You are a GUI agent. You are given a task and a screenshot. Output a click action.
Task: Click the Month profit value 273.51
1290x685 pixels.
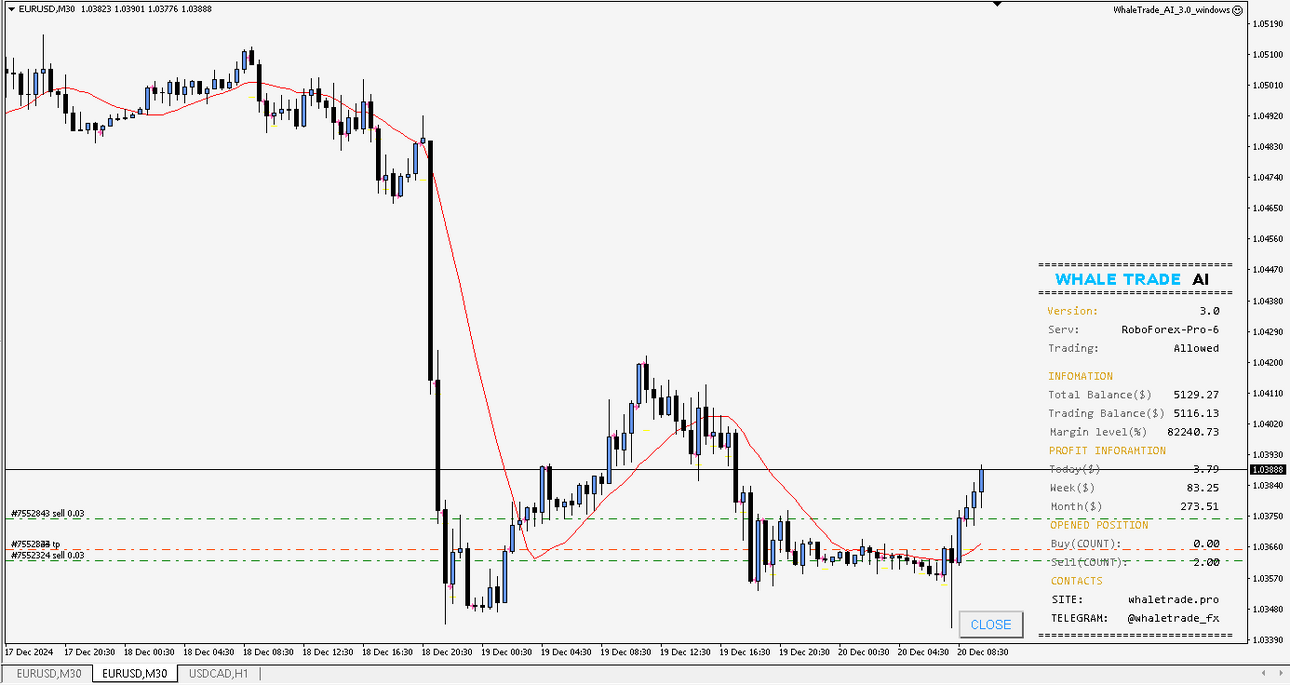pos(1200,506)
